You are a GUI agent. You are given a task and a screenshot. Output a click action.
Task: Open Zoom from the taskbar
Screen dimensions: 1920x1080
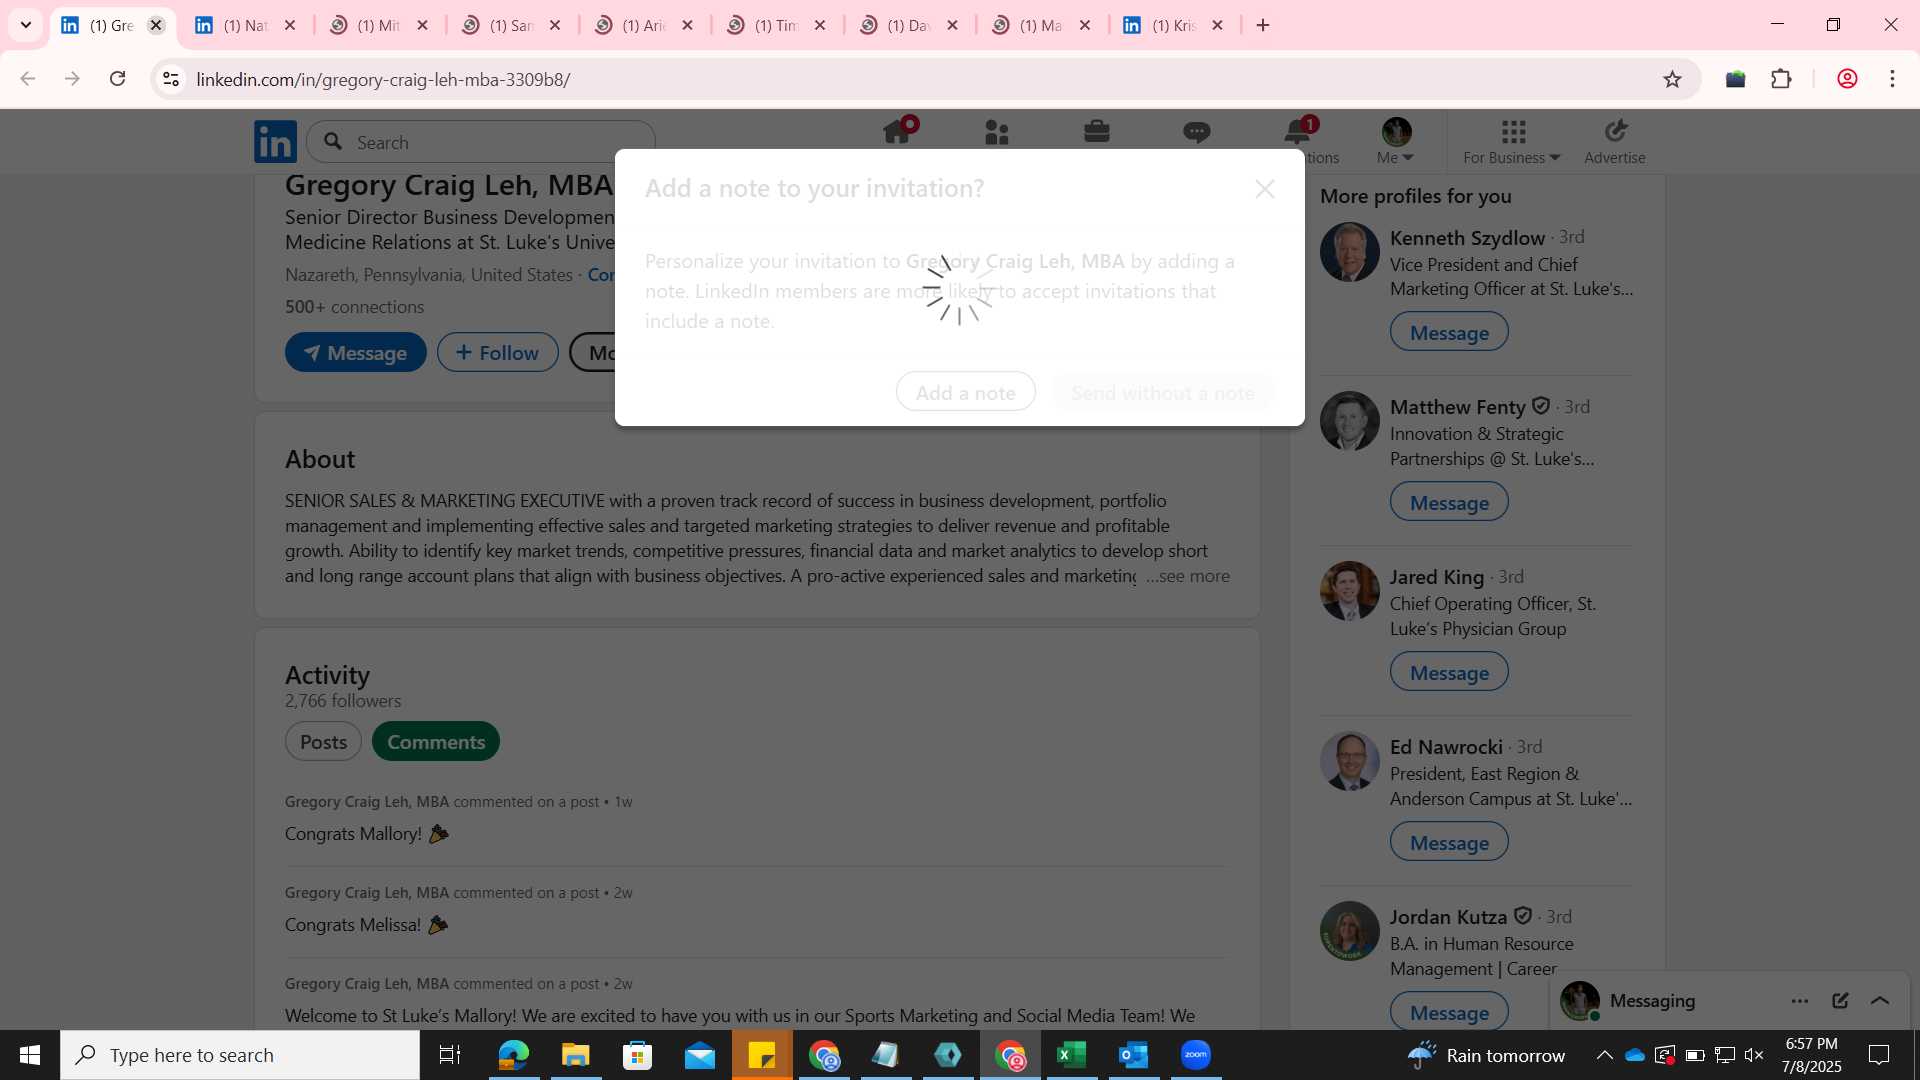(1196, 1055)
